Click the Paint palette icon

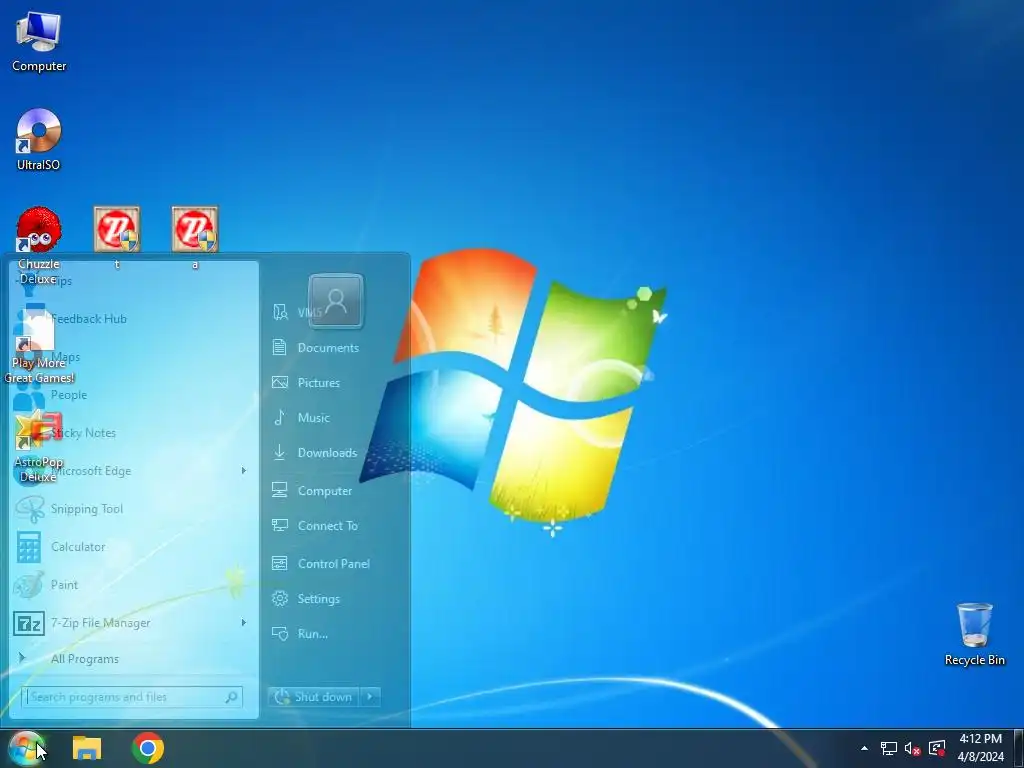(28, 584)
